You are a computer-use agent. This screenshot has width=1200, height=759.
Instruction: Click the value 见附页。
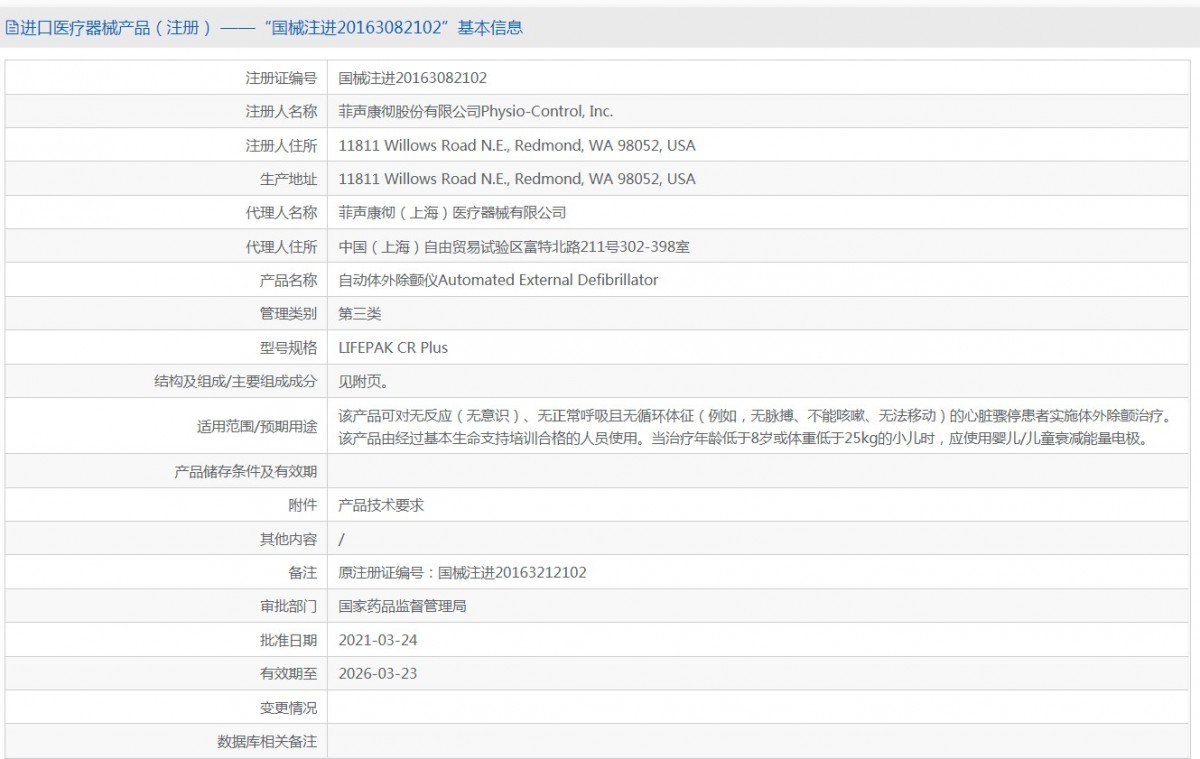364,381
